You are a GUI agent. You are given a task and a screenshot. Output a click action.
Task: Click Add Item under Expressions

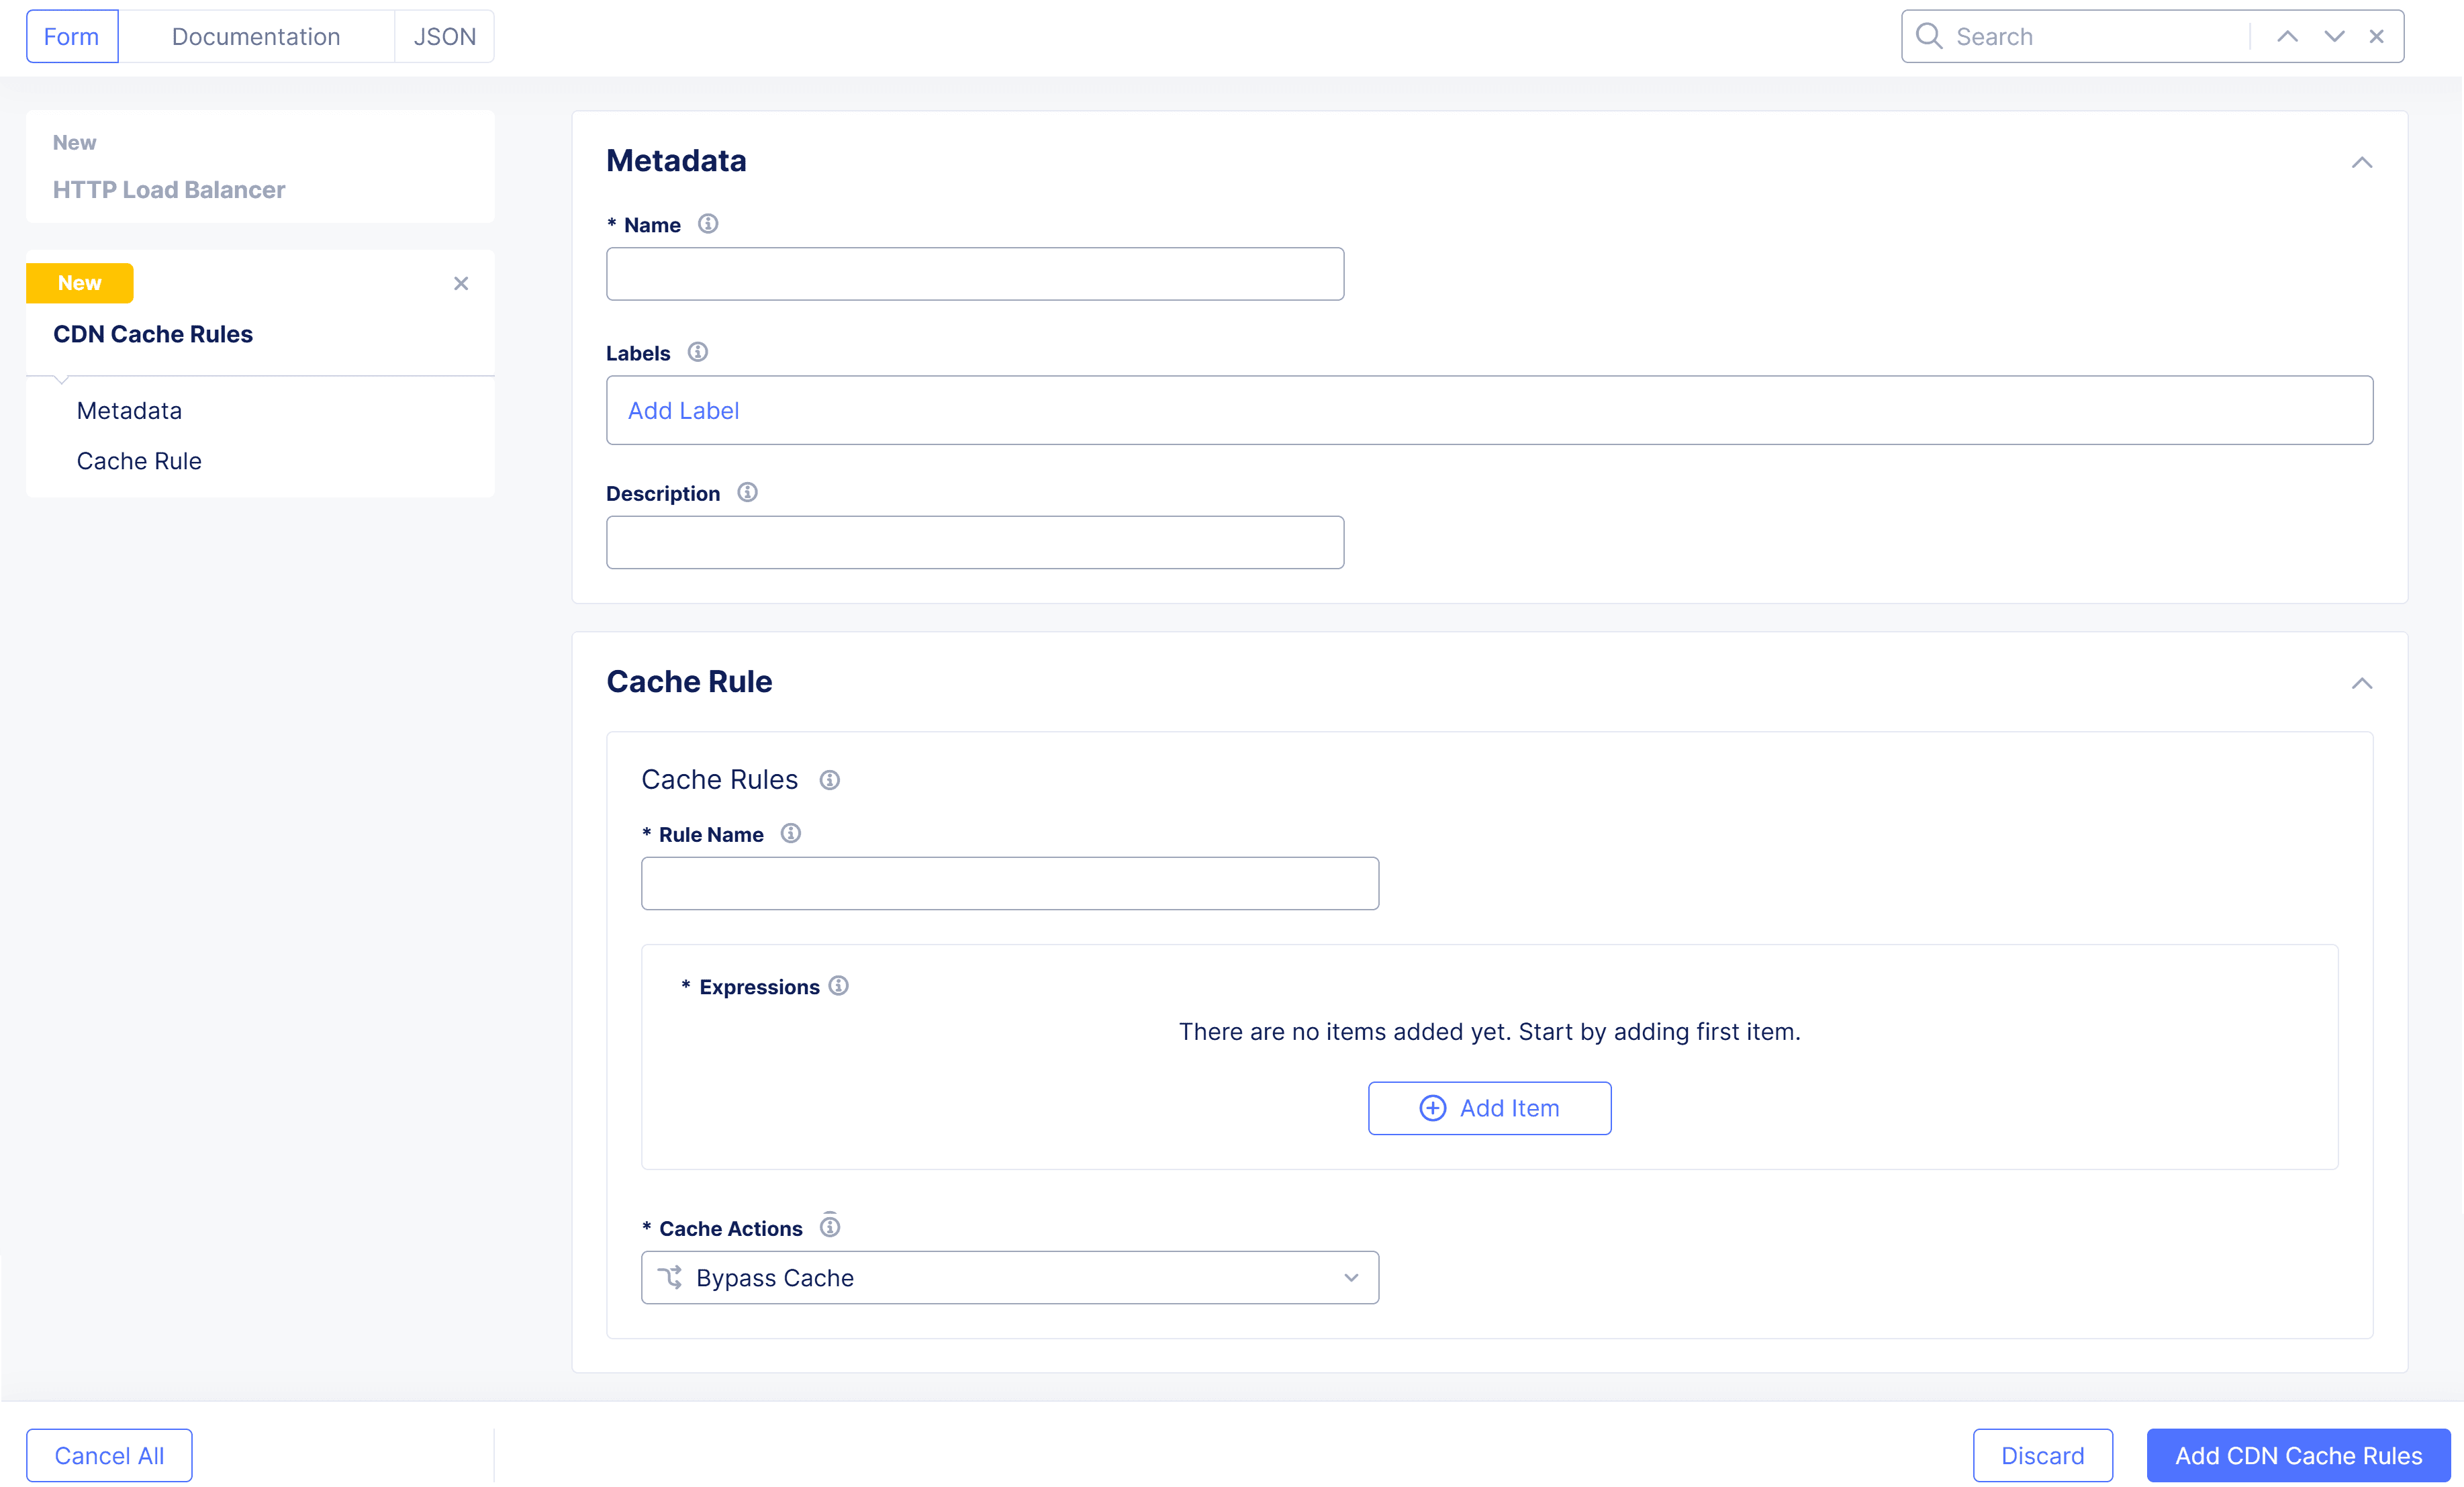1489,1108
